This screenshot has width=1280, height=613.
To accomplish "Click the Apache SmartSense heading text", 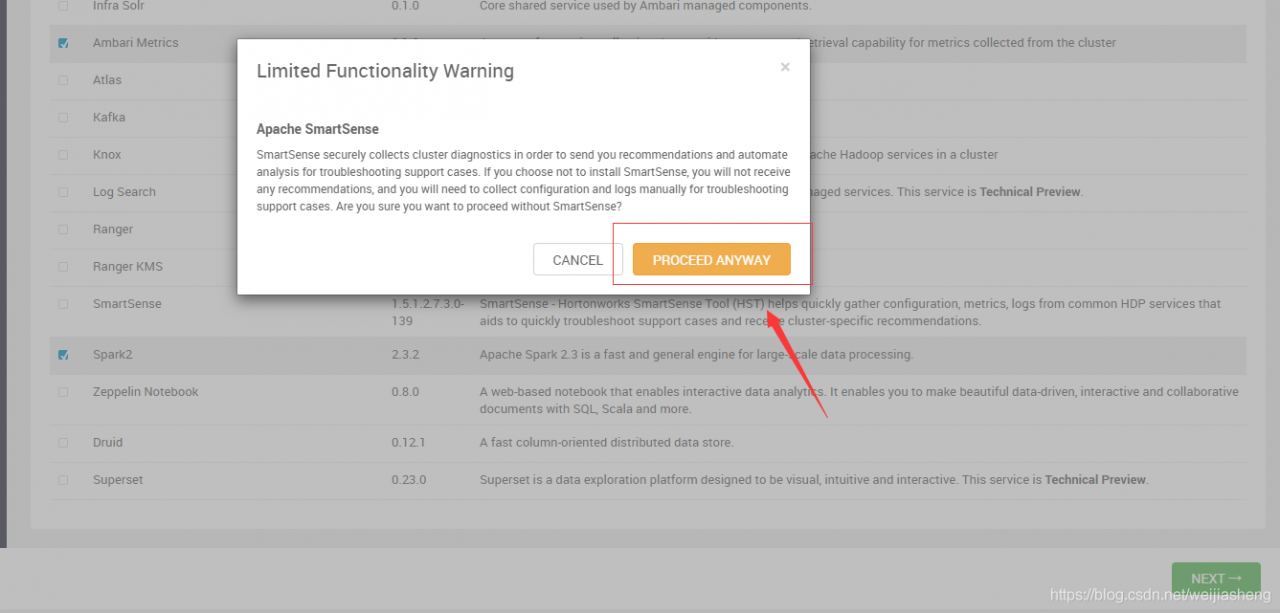I will coord(318,129).
